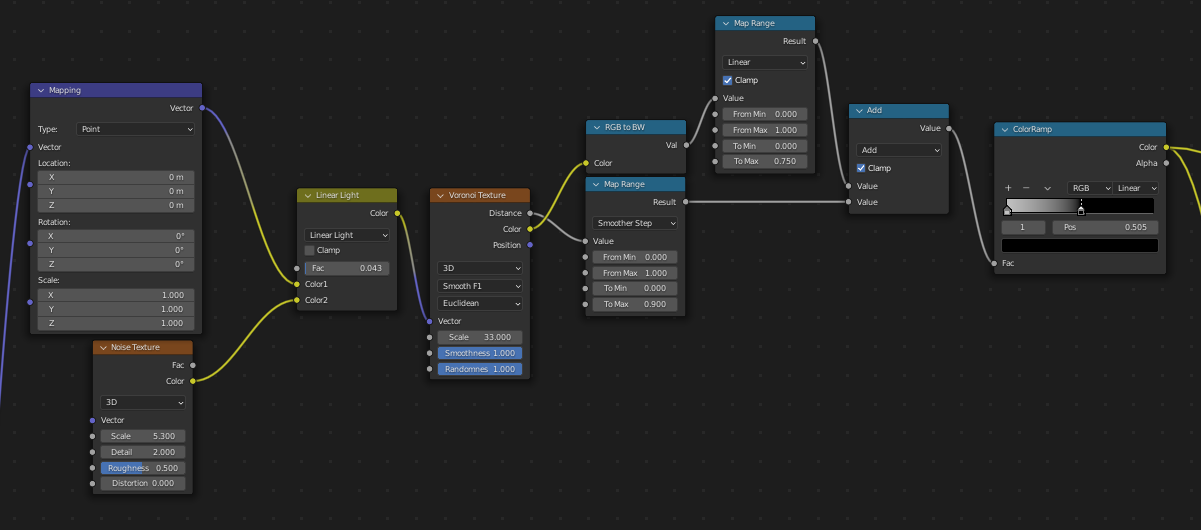Click the Voronoi Scale field 33.000
Viewport: 1201px width, 530px height.
point(480,337)
